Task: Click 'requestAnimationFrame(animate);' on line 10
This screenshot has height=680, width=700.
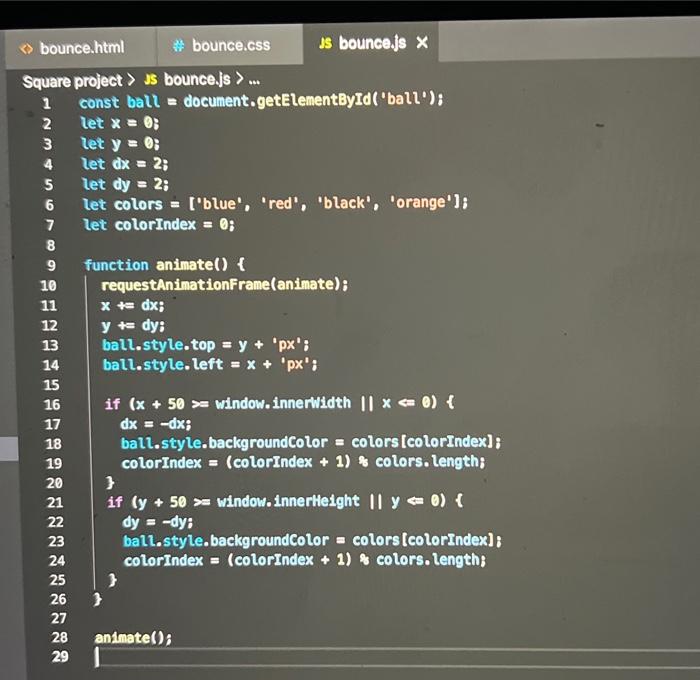Action: click(x=225, y=284)
